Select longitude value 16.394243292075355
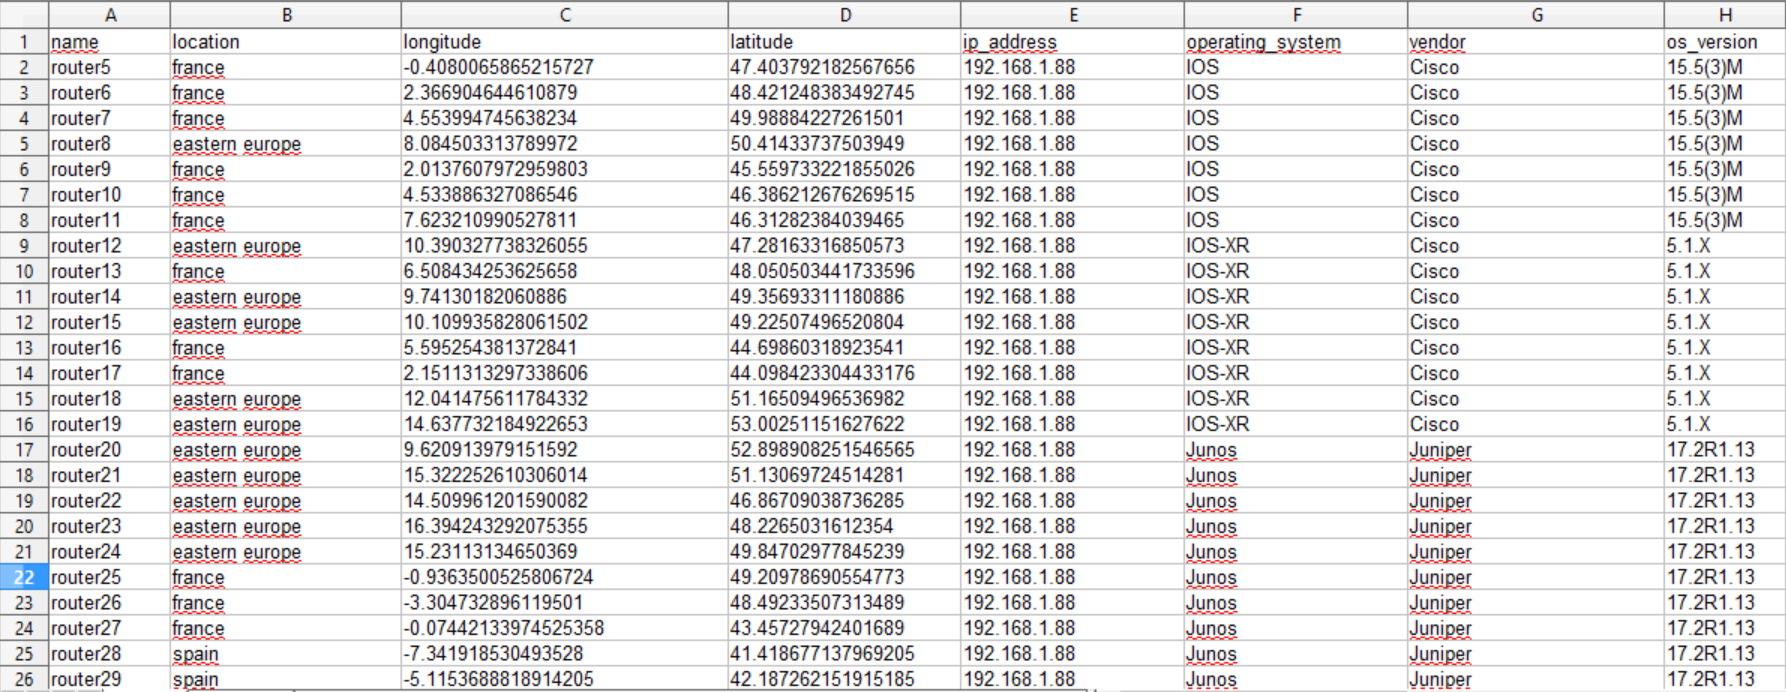1786x692 pixels. click(x=565, y=526)
